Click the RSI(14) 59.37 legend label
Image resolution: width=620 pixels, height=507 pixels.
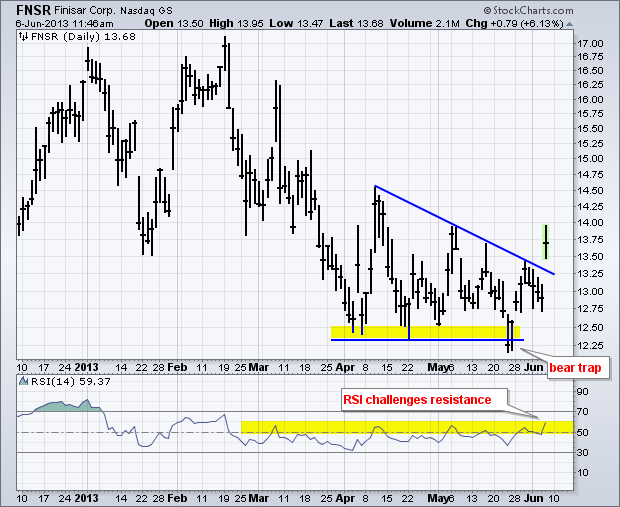click(71, 382)
